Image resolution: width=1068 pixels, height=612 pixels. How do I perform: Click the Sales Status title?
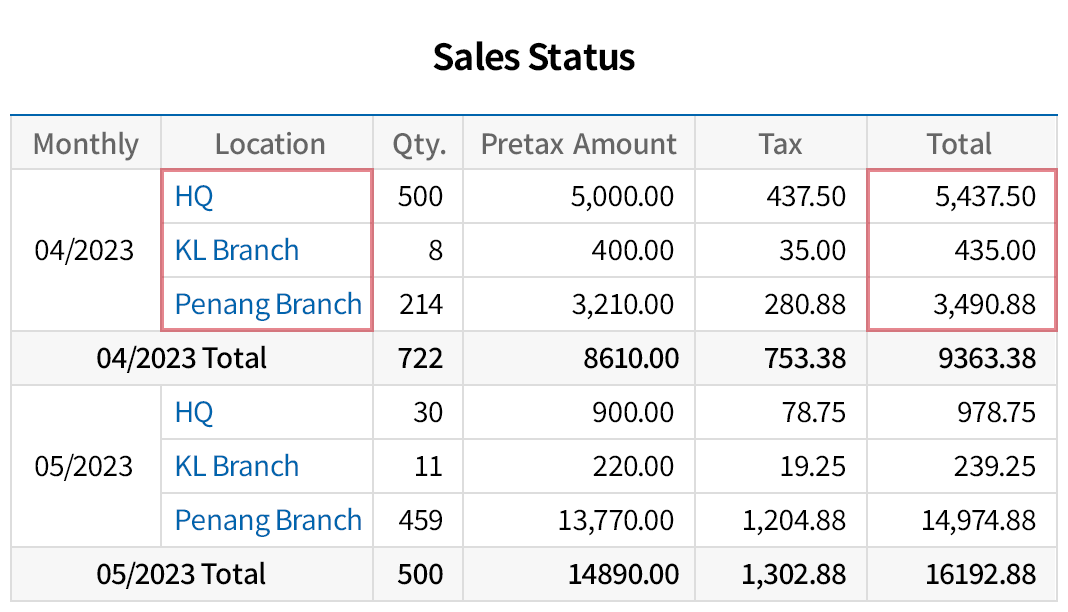534,57
